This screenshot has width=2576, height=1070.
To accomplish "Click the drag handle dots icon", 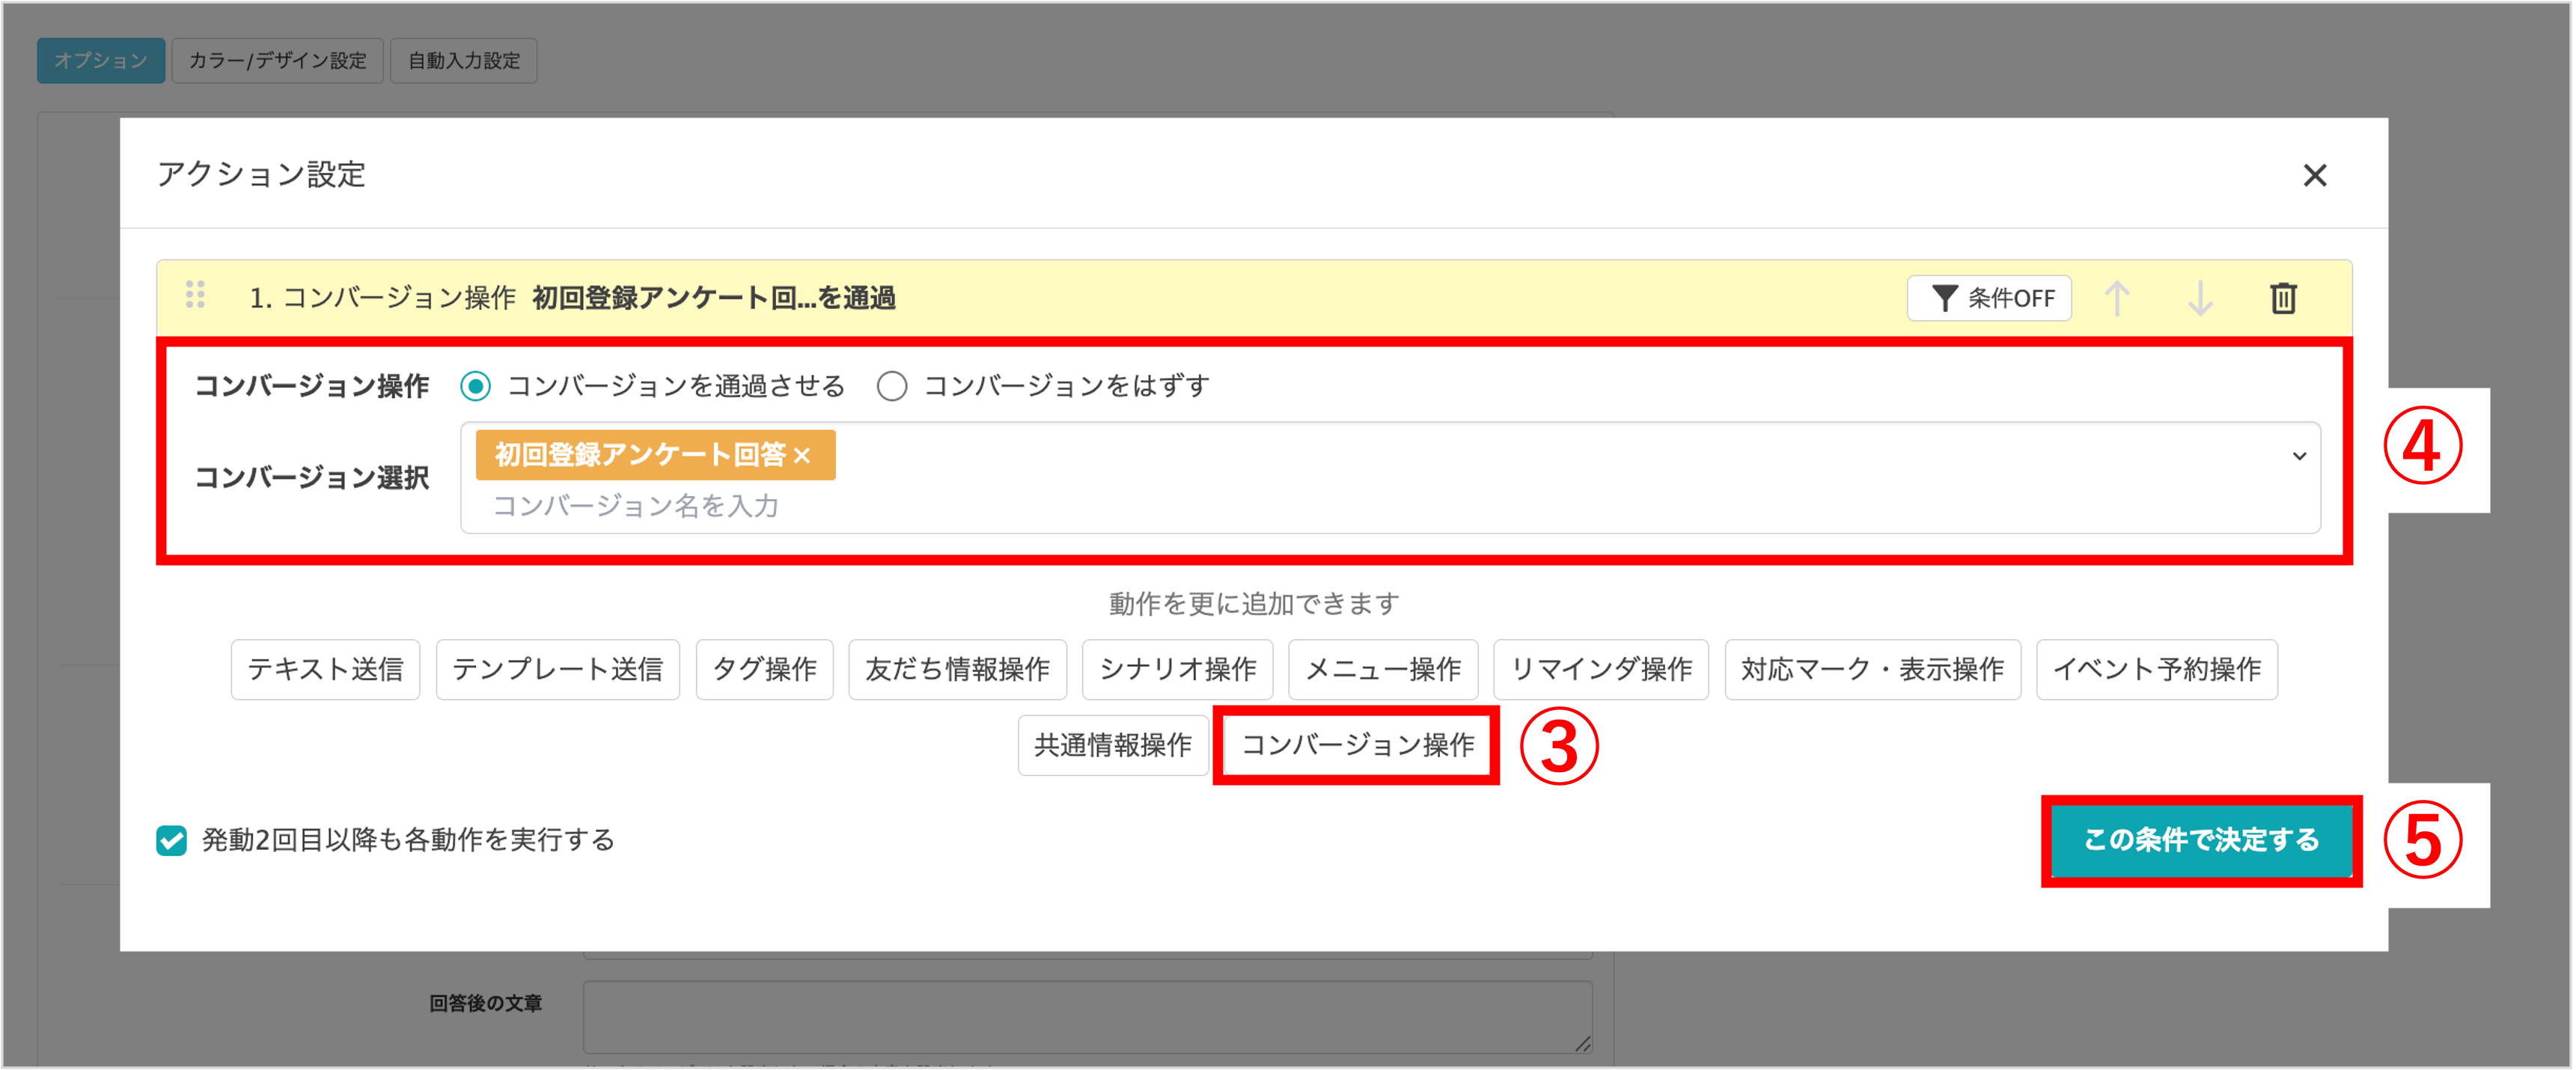I will tap(195, 295).
